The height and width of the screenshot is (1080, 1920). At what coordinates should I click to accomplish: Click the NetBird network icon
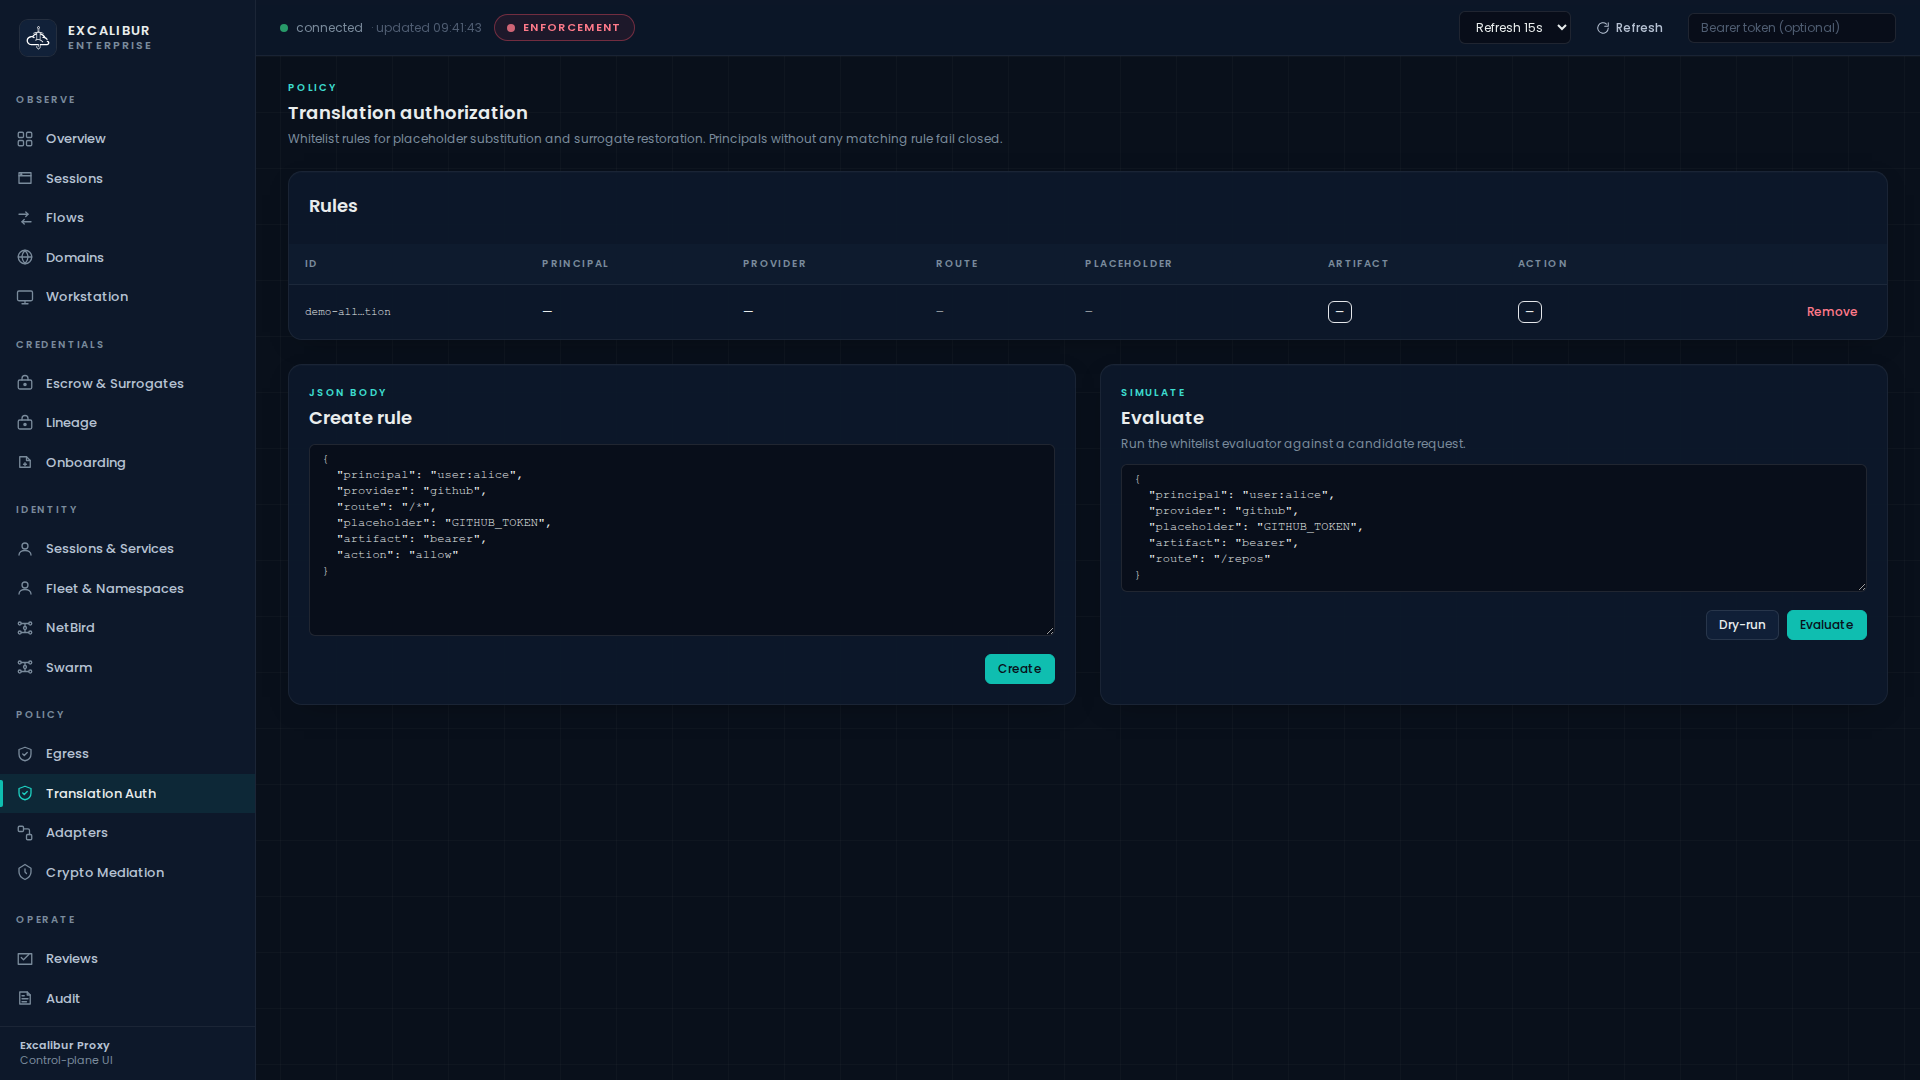(x=25, y=628)
